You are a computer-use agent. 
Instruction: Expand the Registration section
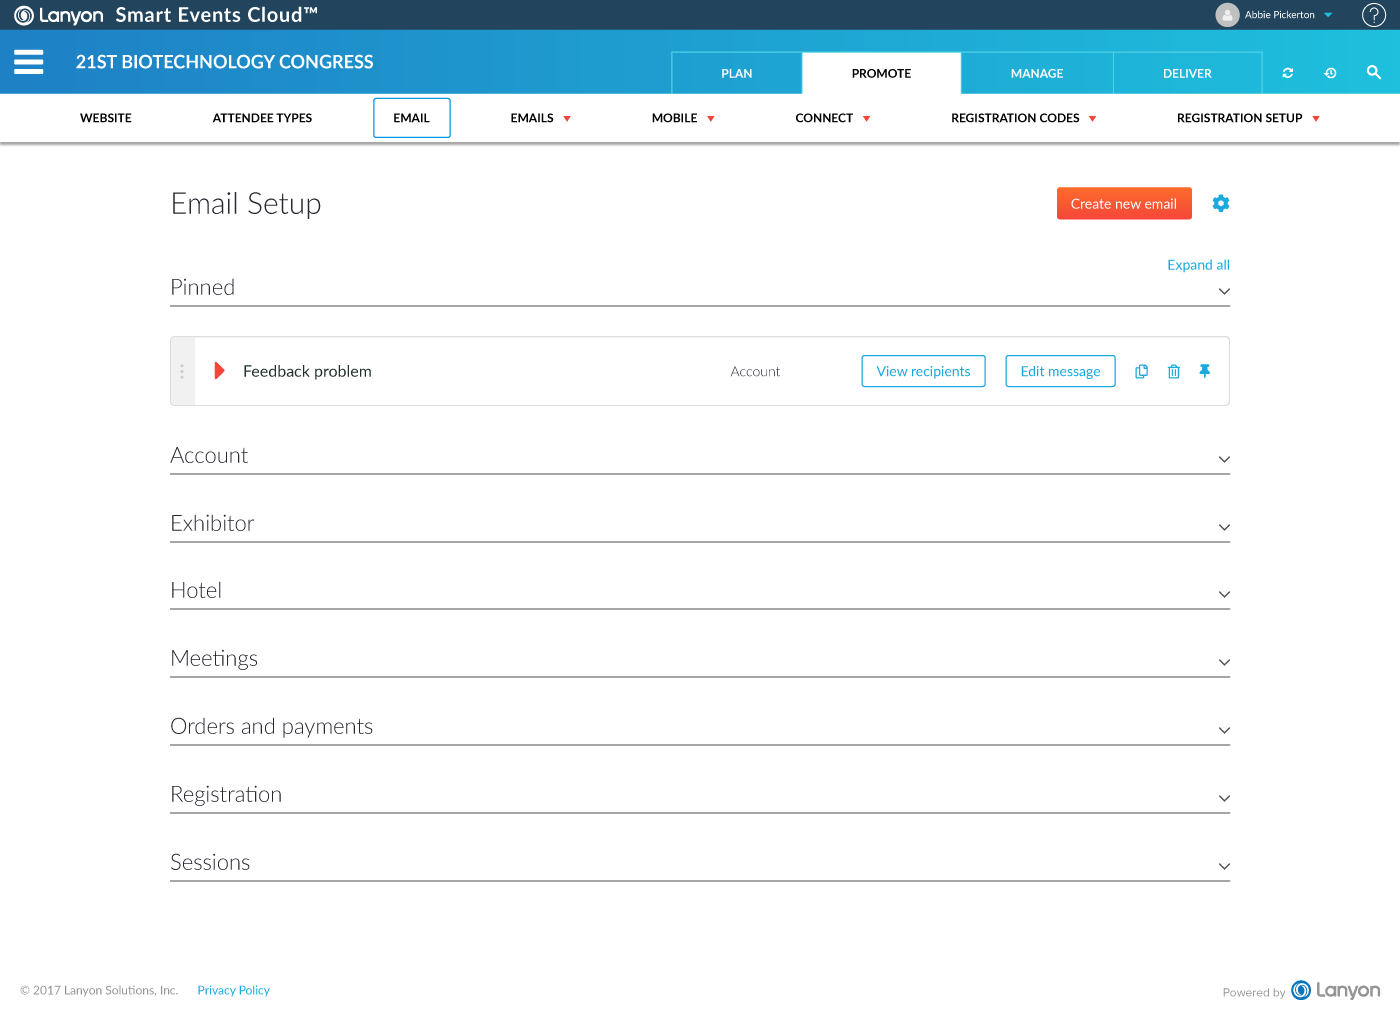(x=1224, y=798)
